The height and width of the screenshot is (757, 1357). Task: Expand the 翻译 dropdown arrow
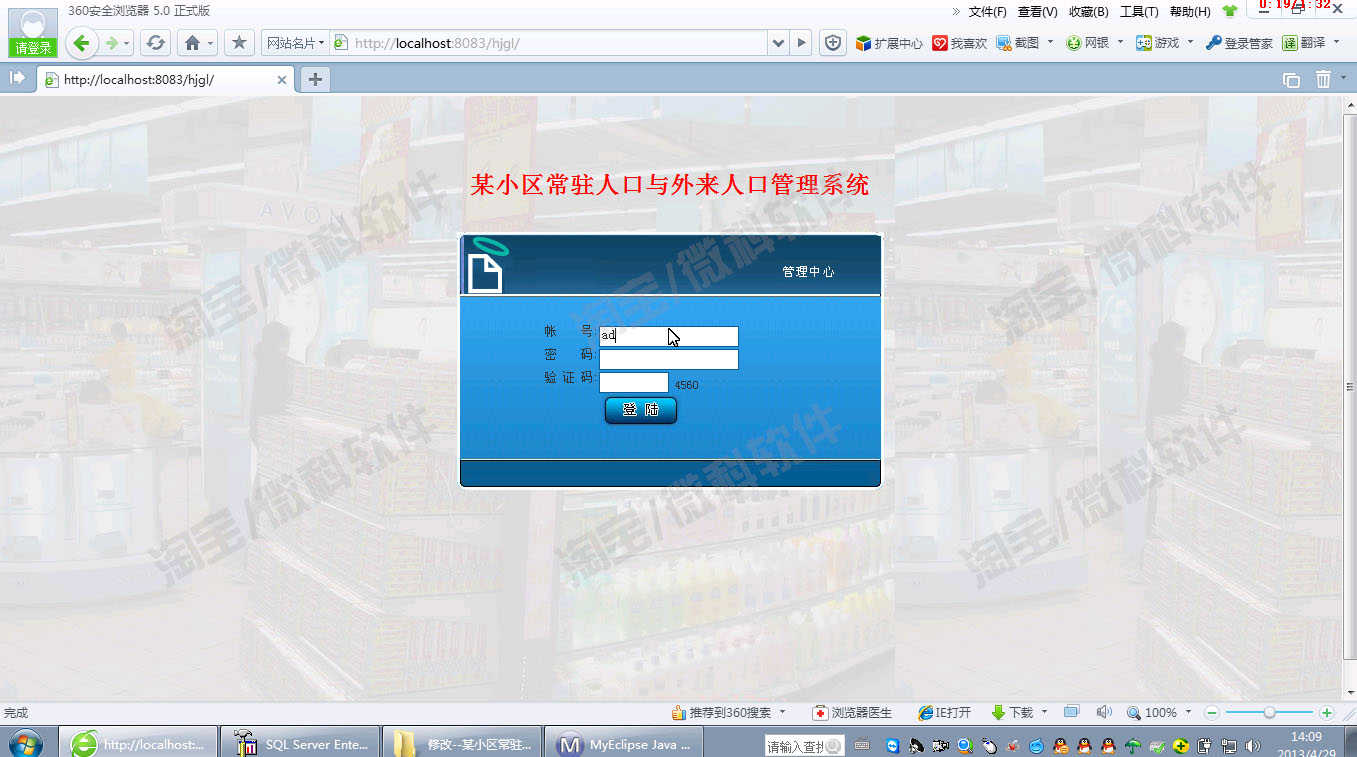click(1337, 43)
